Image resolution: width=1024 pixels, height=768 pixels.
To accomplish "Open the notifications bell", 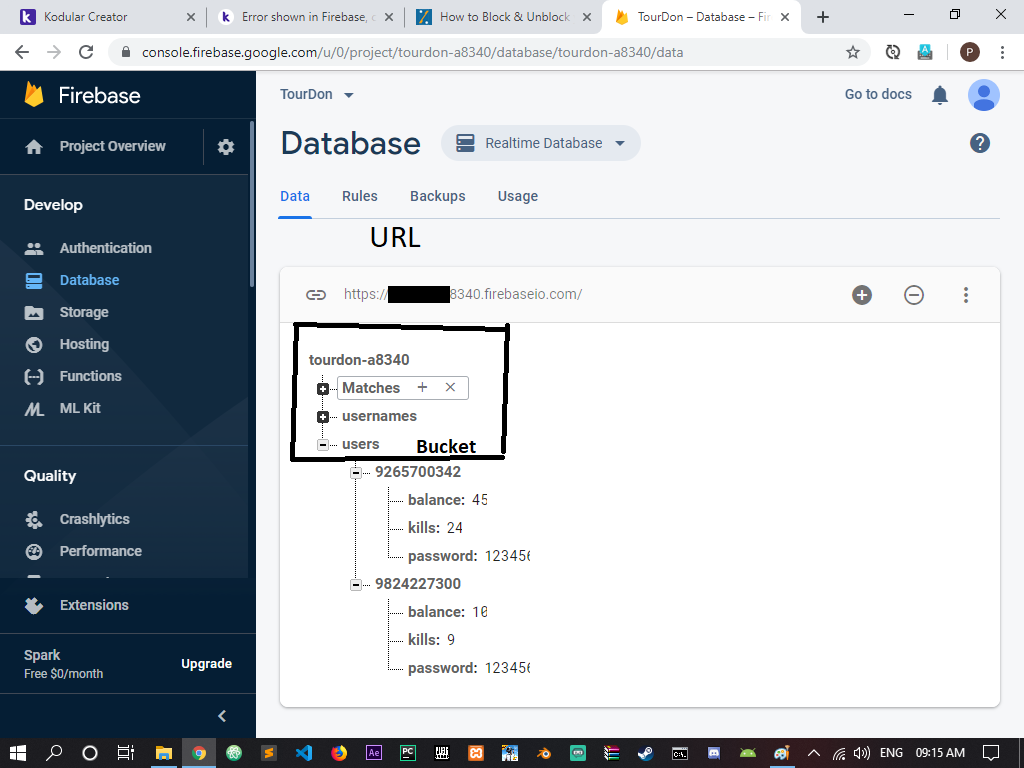I will pos(940,95).
